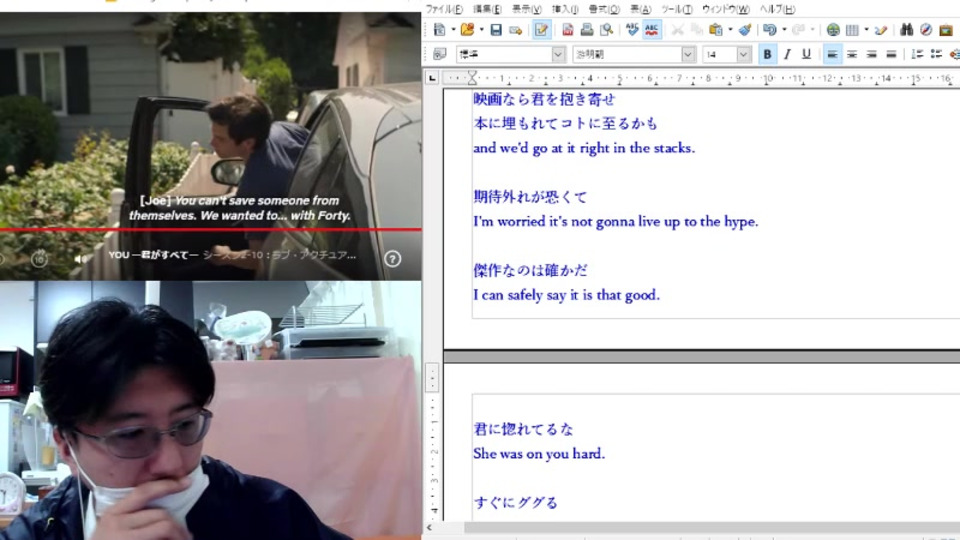The height and width of the screenshot is (540, 960).
Task: Open the Paste options dropdown arrow
Action: tap(730, 29)
